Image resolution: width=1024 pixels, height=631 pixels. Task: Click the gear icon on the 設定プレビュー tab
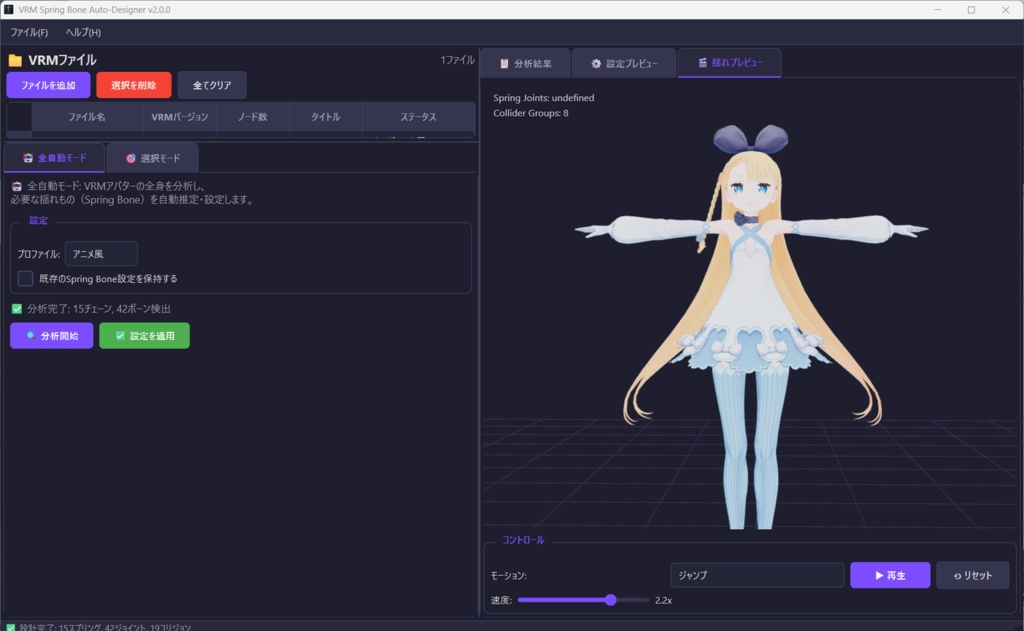pos(597,63)
